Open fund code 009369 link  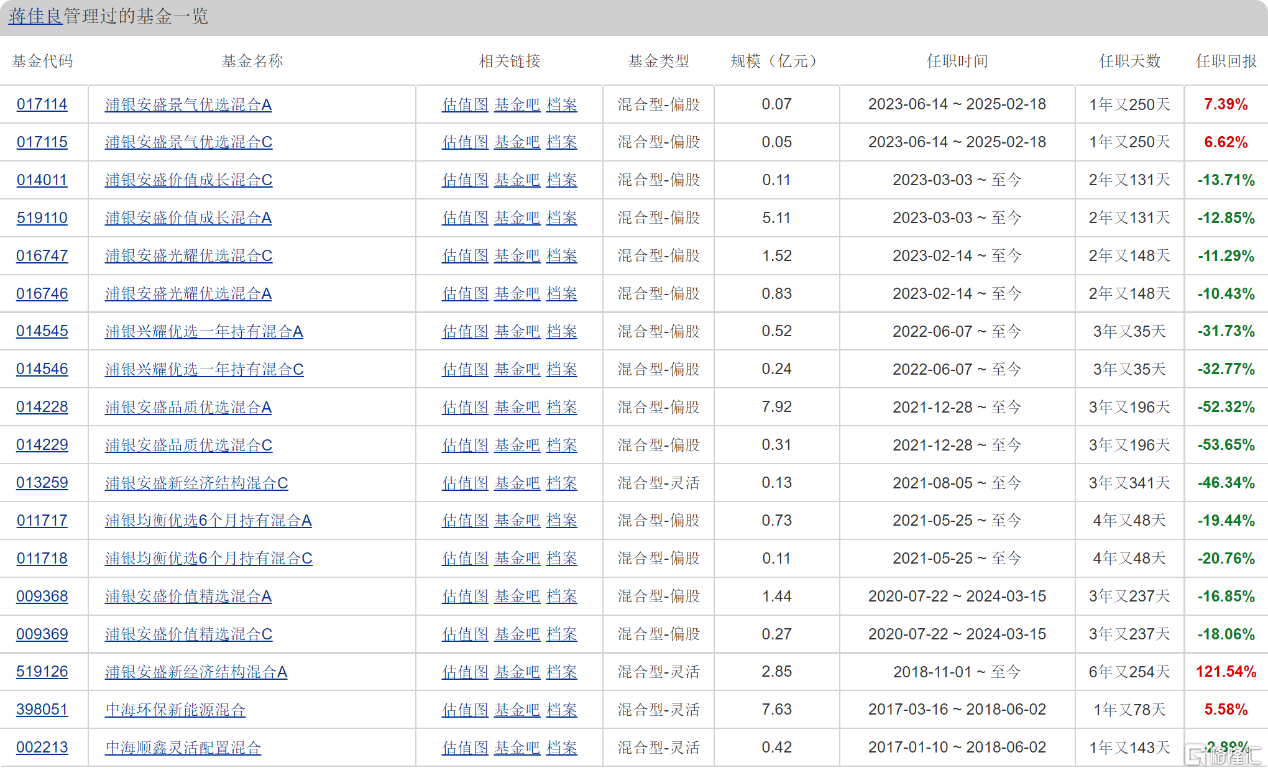tap(42, 634)
